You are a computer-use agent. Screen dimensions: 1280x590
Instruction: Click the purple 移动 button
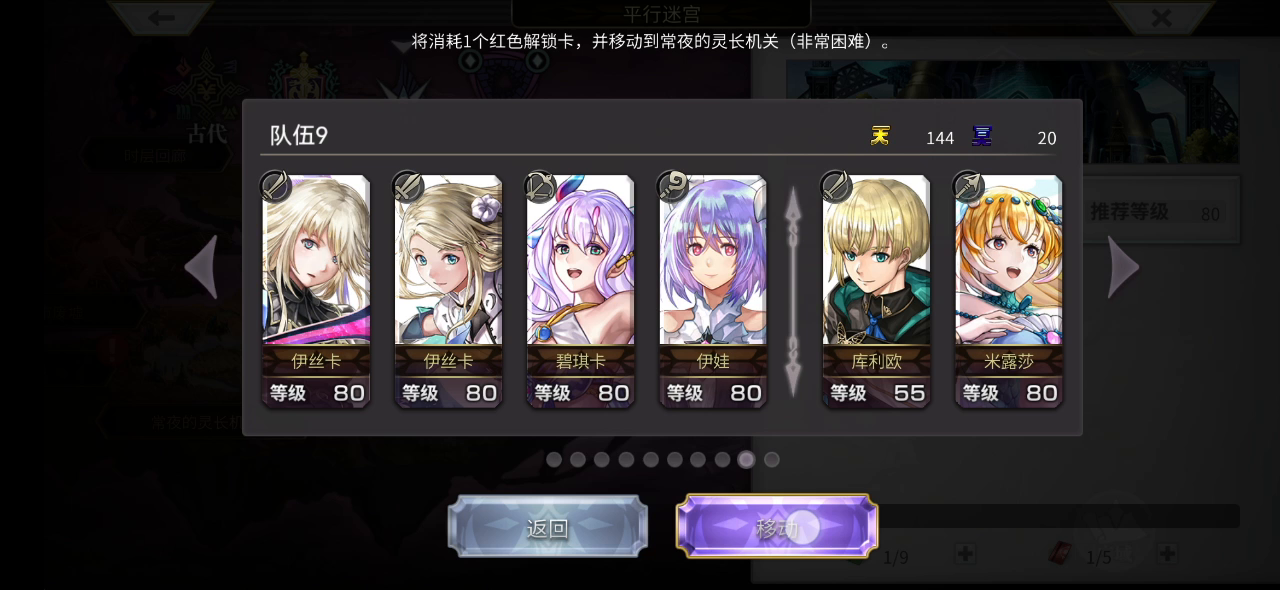777,526
